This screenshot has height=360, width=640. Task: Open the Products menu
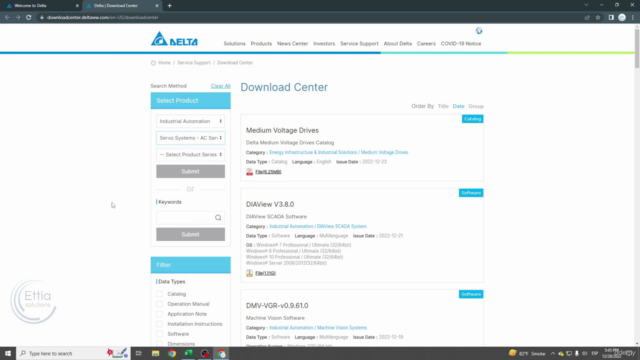[261, 44]
